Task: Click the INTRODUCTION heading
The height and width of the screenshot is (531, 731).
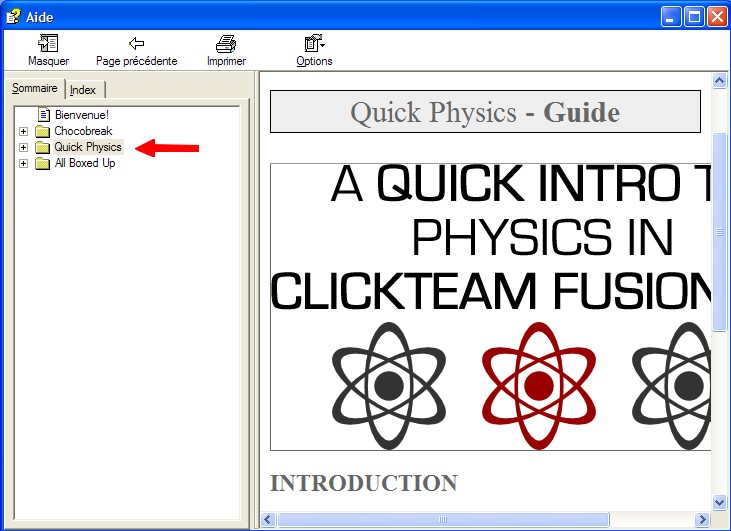Action: [364, 483]
